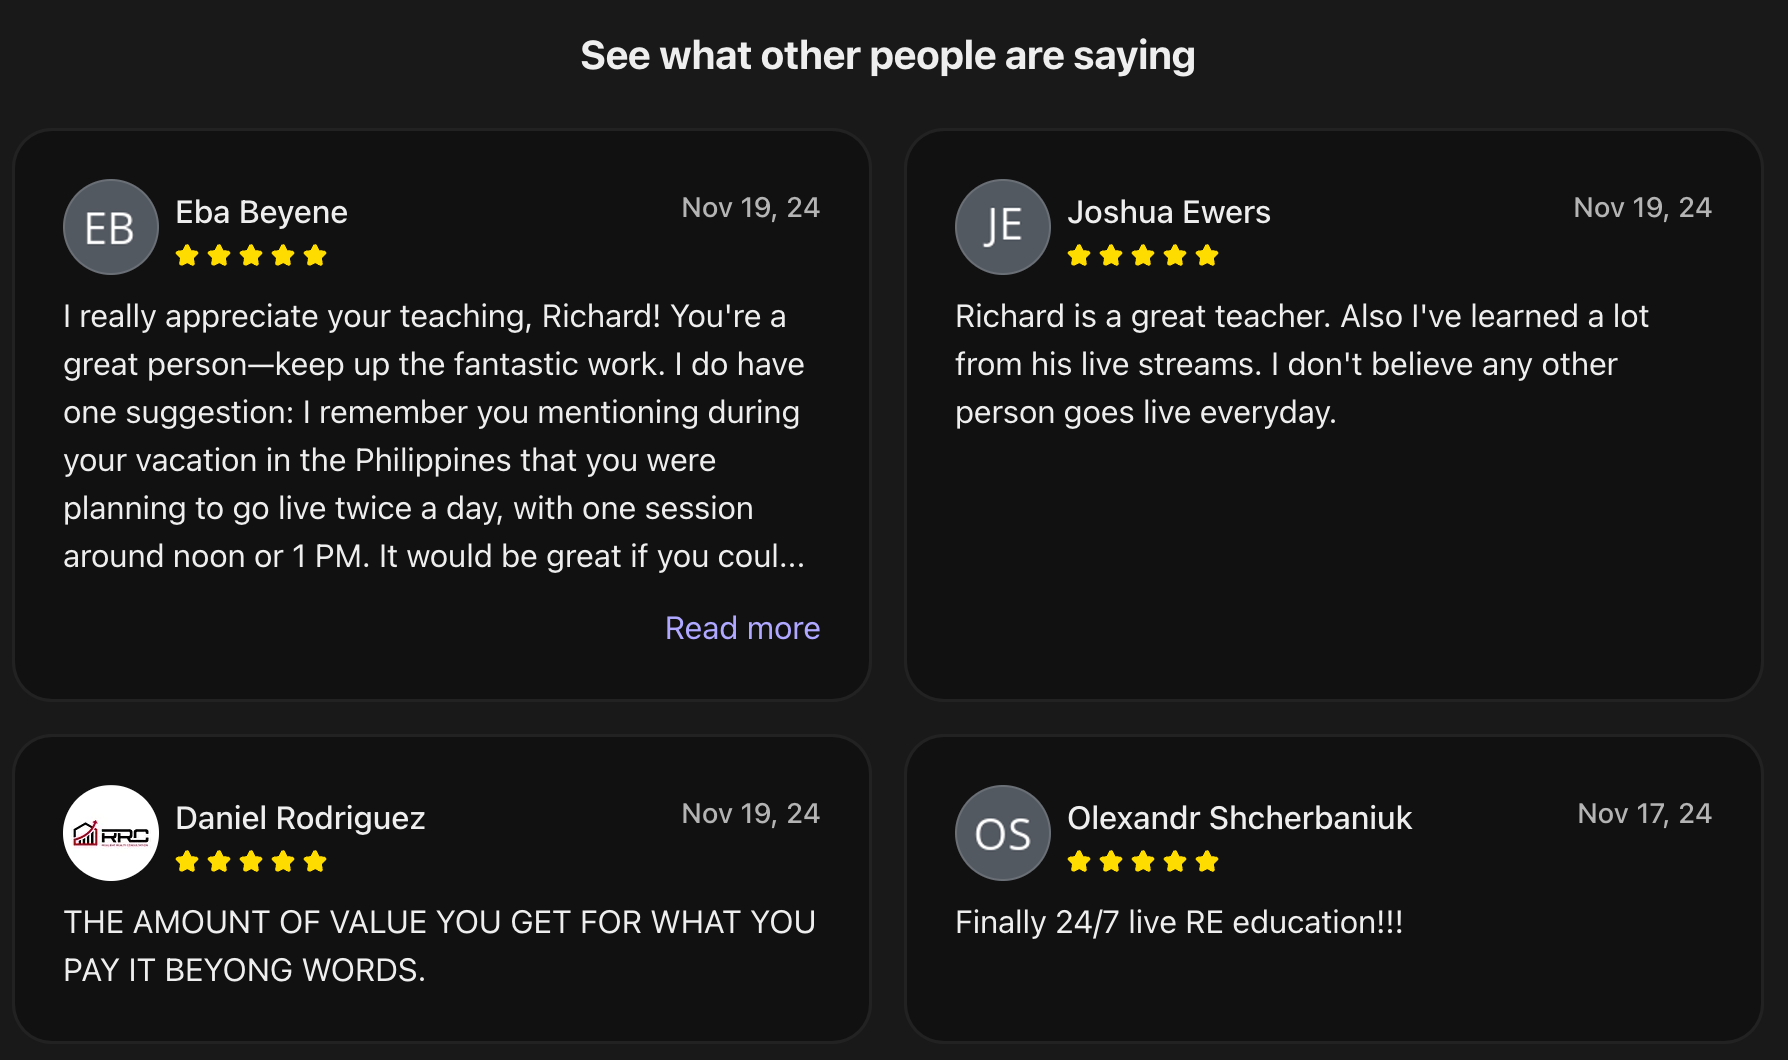Select Daniel Rodriguez's review card
Image resolution: width=1788 pixels, height=1060 pixels.
pyautogui.click(x=441, y=885)
